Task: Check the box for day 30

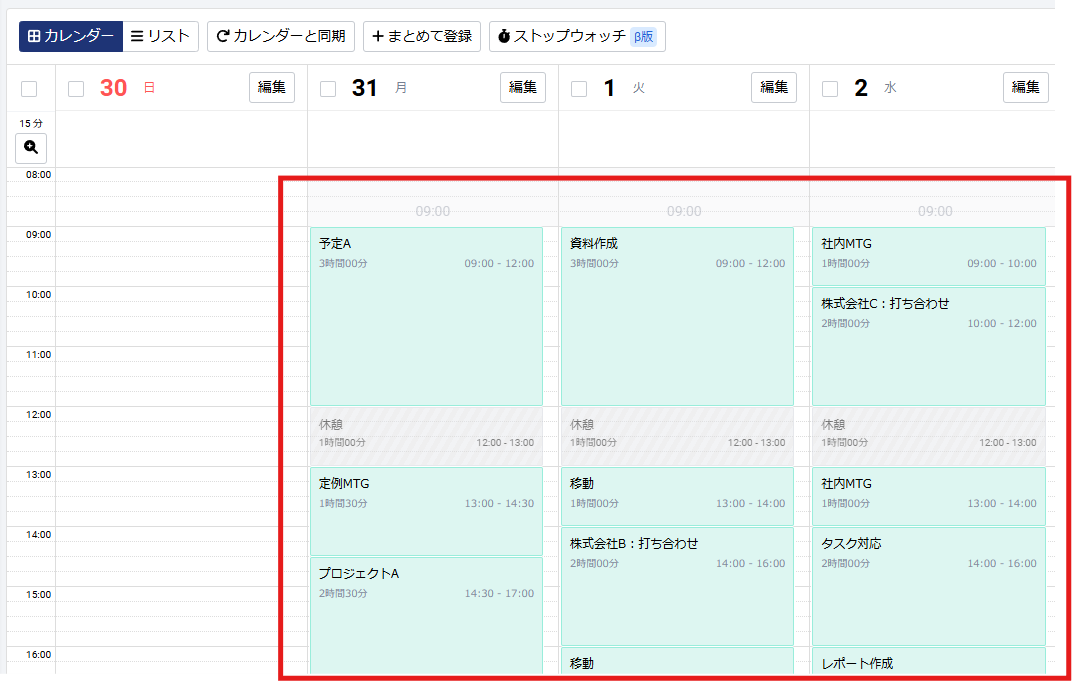Action: click(x=76, y=89)
